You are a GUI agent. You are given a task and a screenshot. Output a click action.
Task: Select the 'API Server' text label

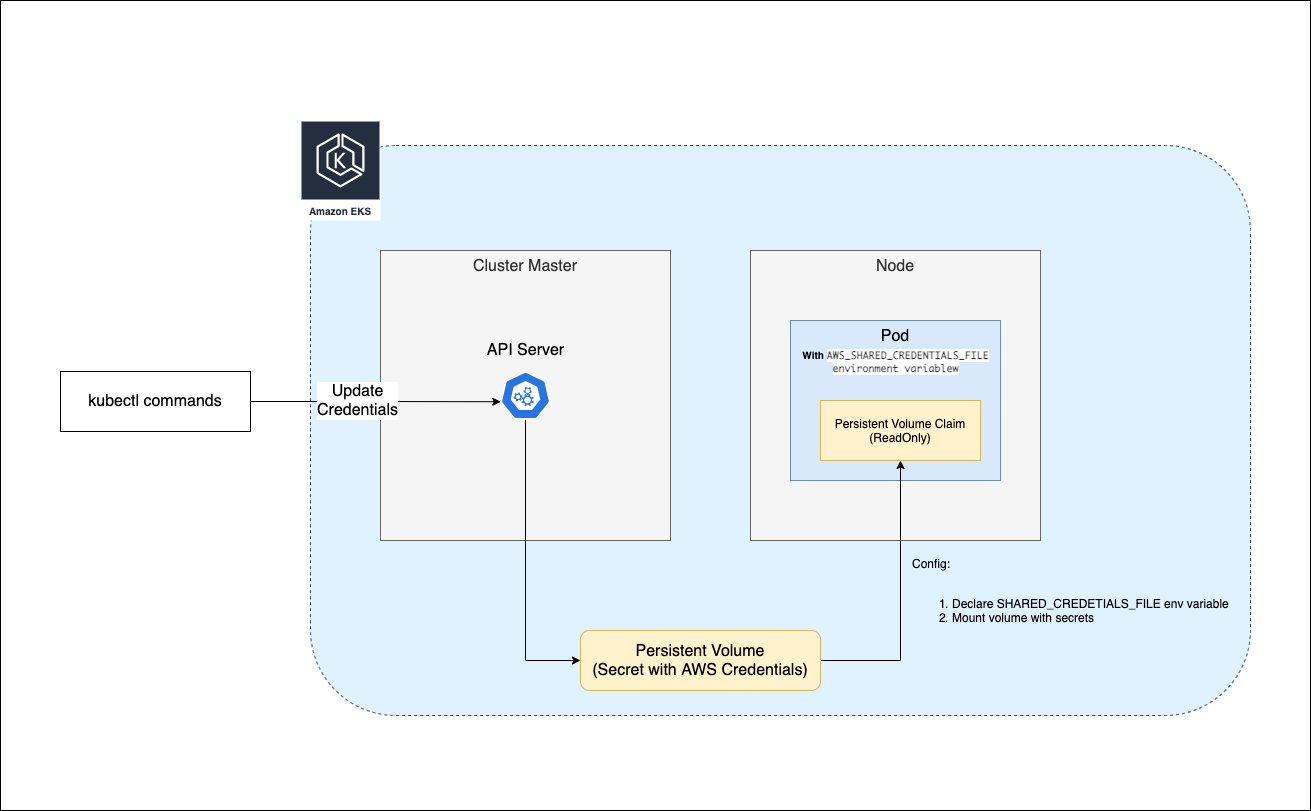point(524,349)
